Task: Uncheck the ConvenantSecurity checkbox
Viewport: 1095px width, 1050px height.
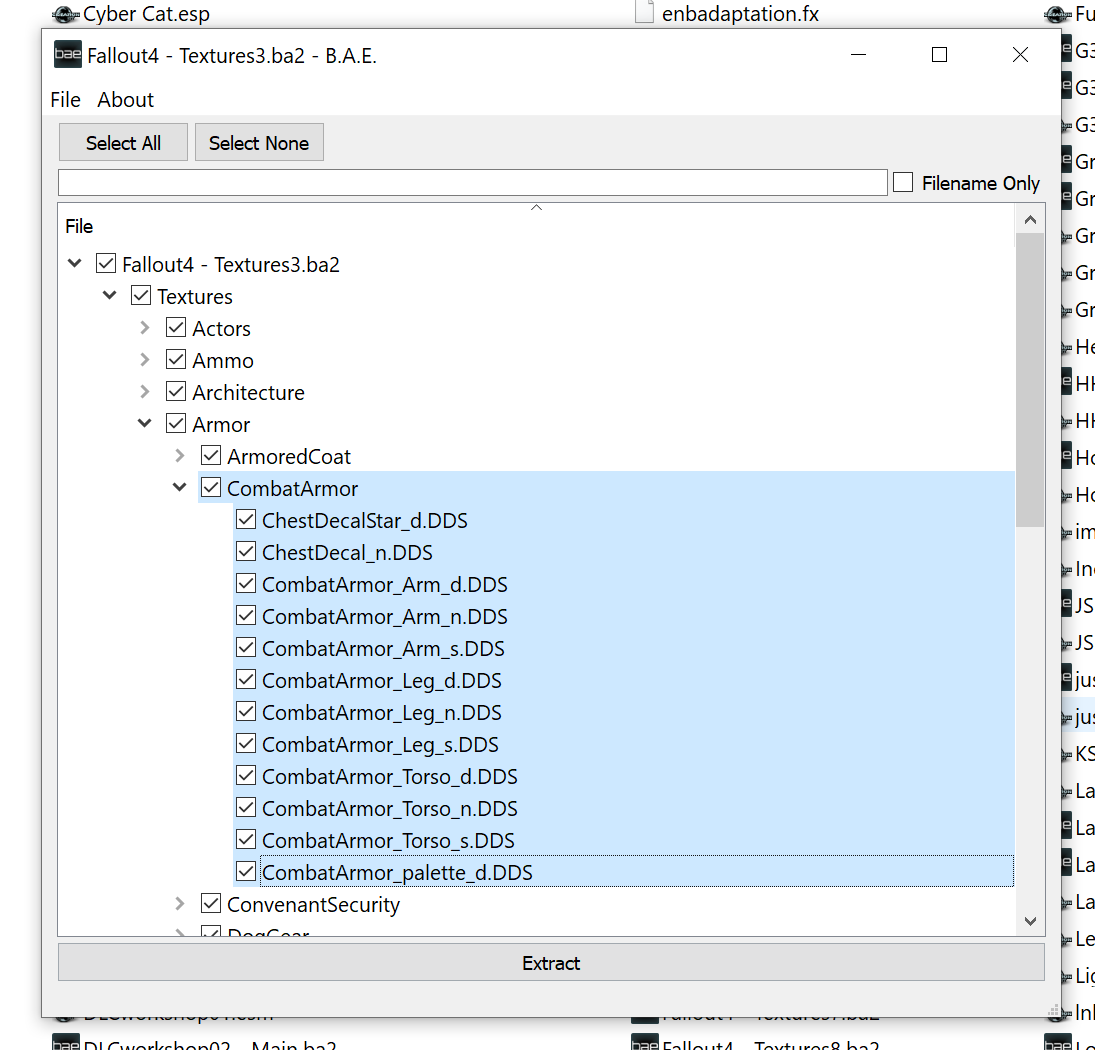Action: (210, 903)
